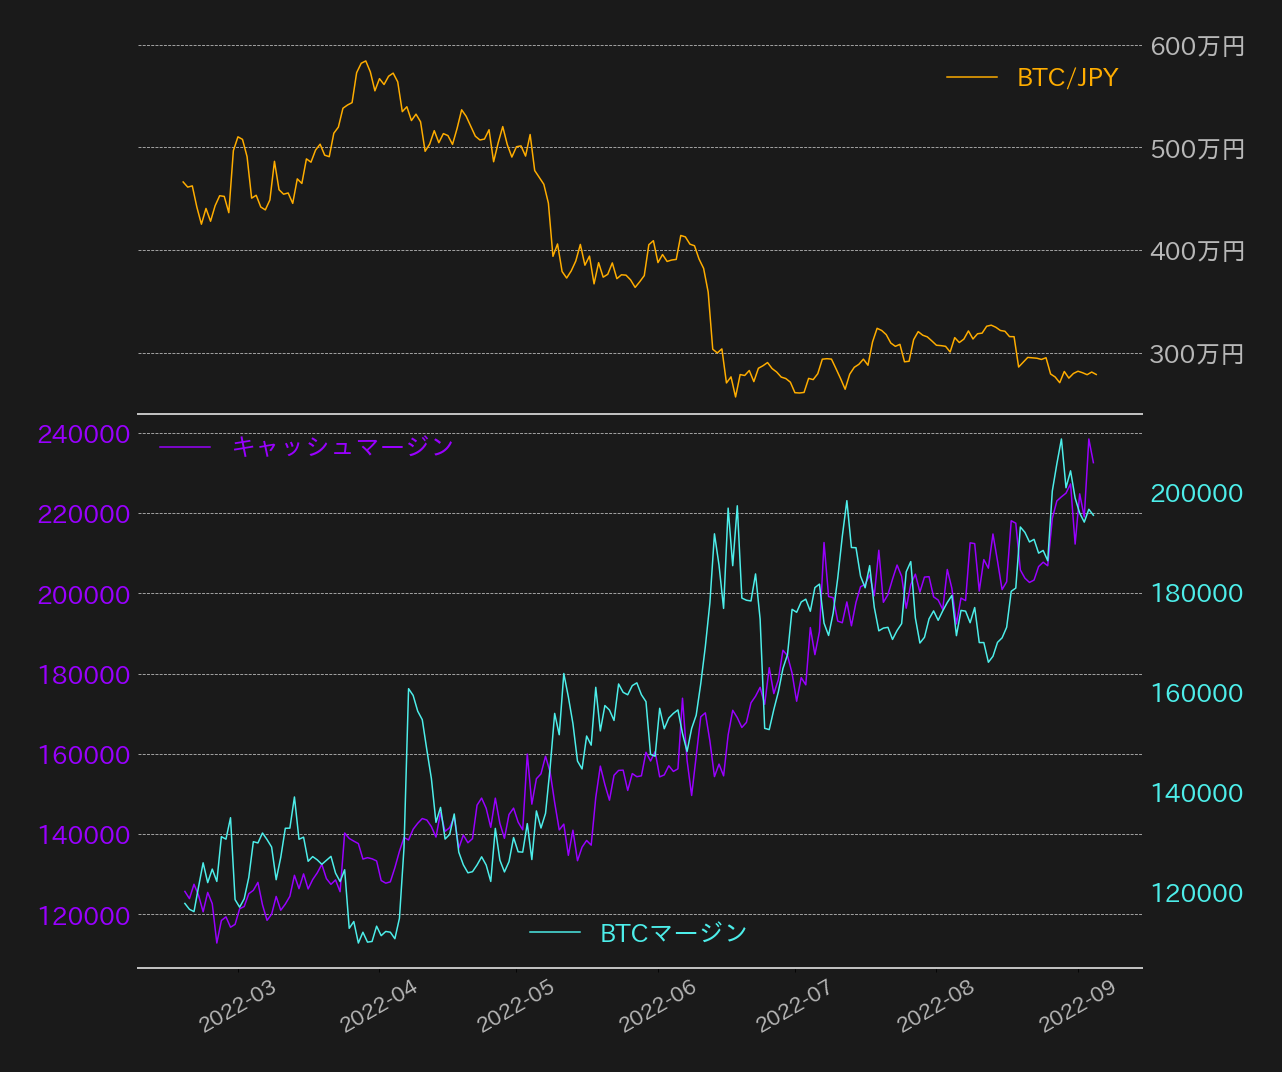
Task: Click the purple キャッシュマージン legend line
Action: coord(185,447)
